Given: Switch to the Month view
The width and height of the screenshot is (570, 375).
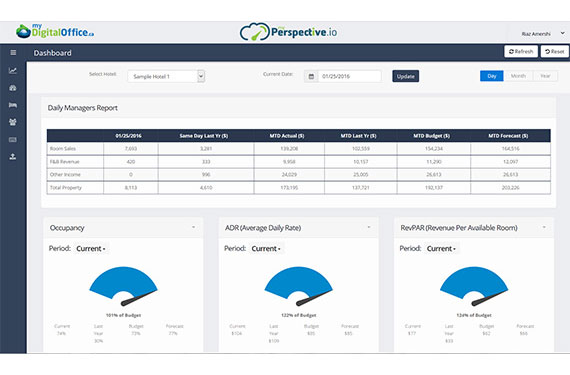Looking at the screenshot, I should 518,76.
